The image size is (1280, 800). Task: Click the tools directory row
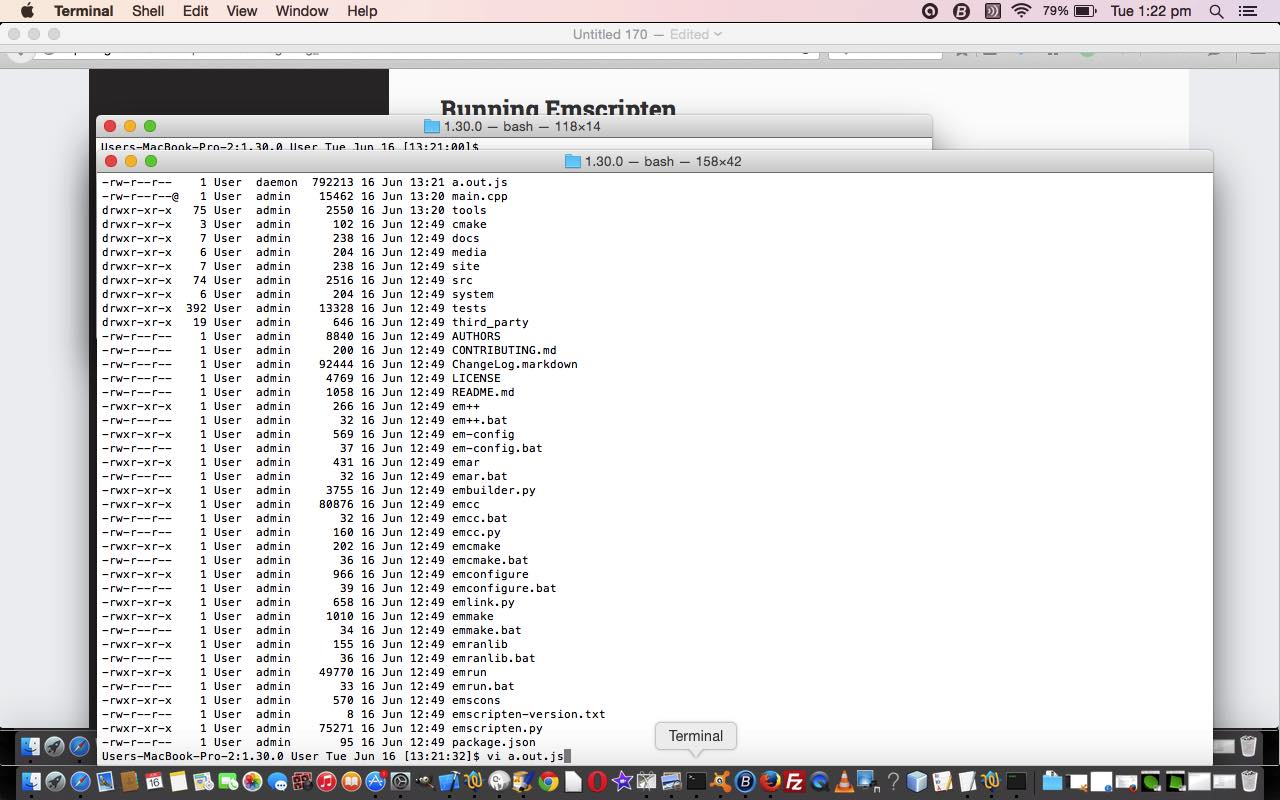pyautogui.click(x=294, y=210)
